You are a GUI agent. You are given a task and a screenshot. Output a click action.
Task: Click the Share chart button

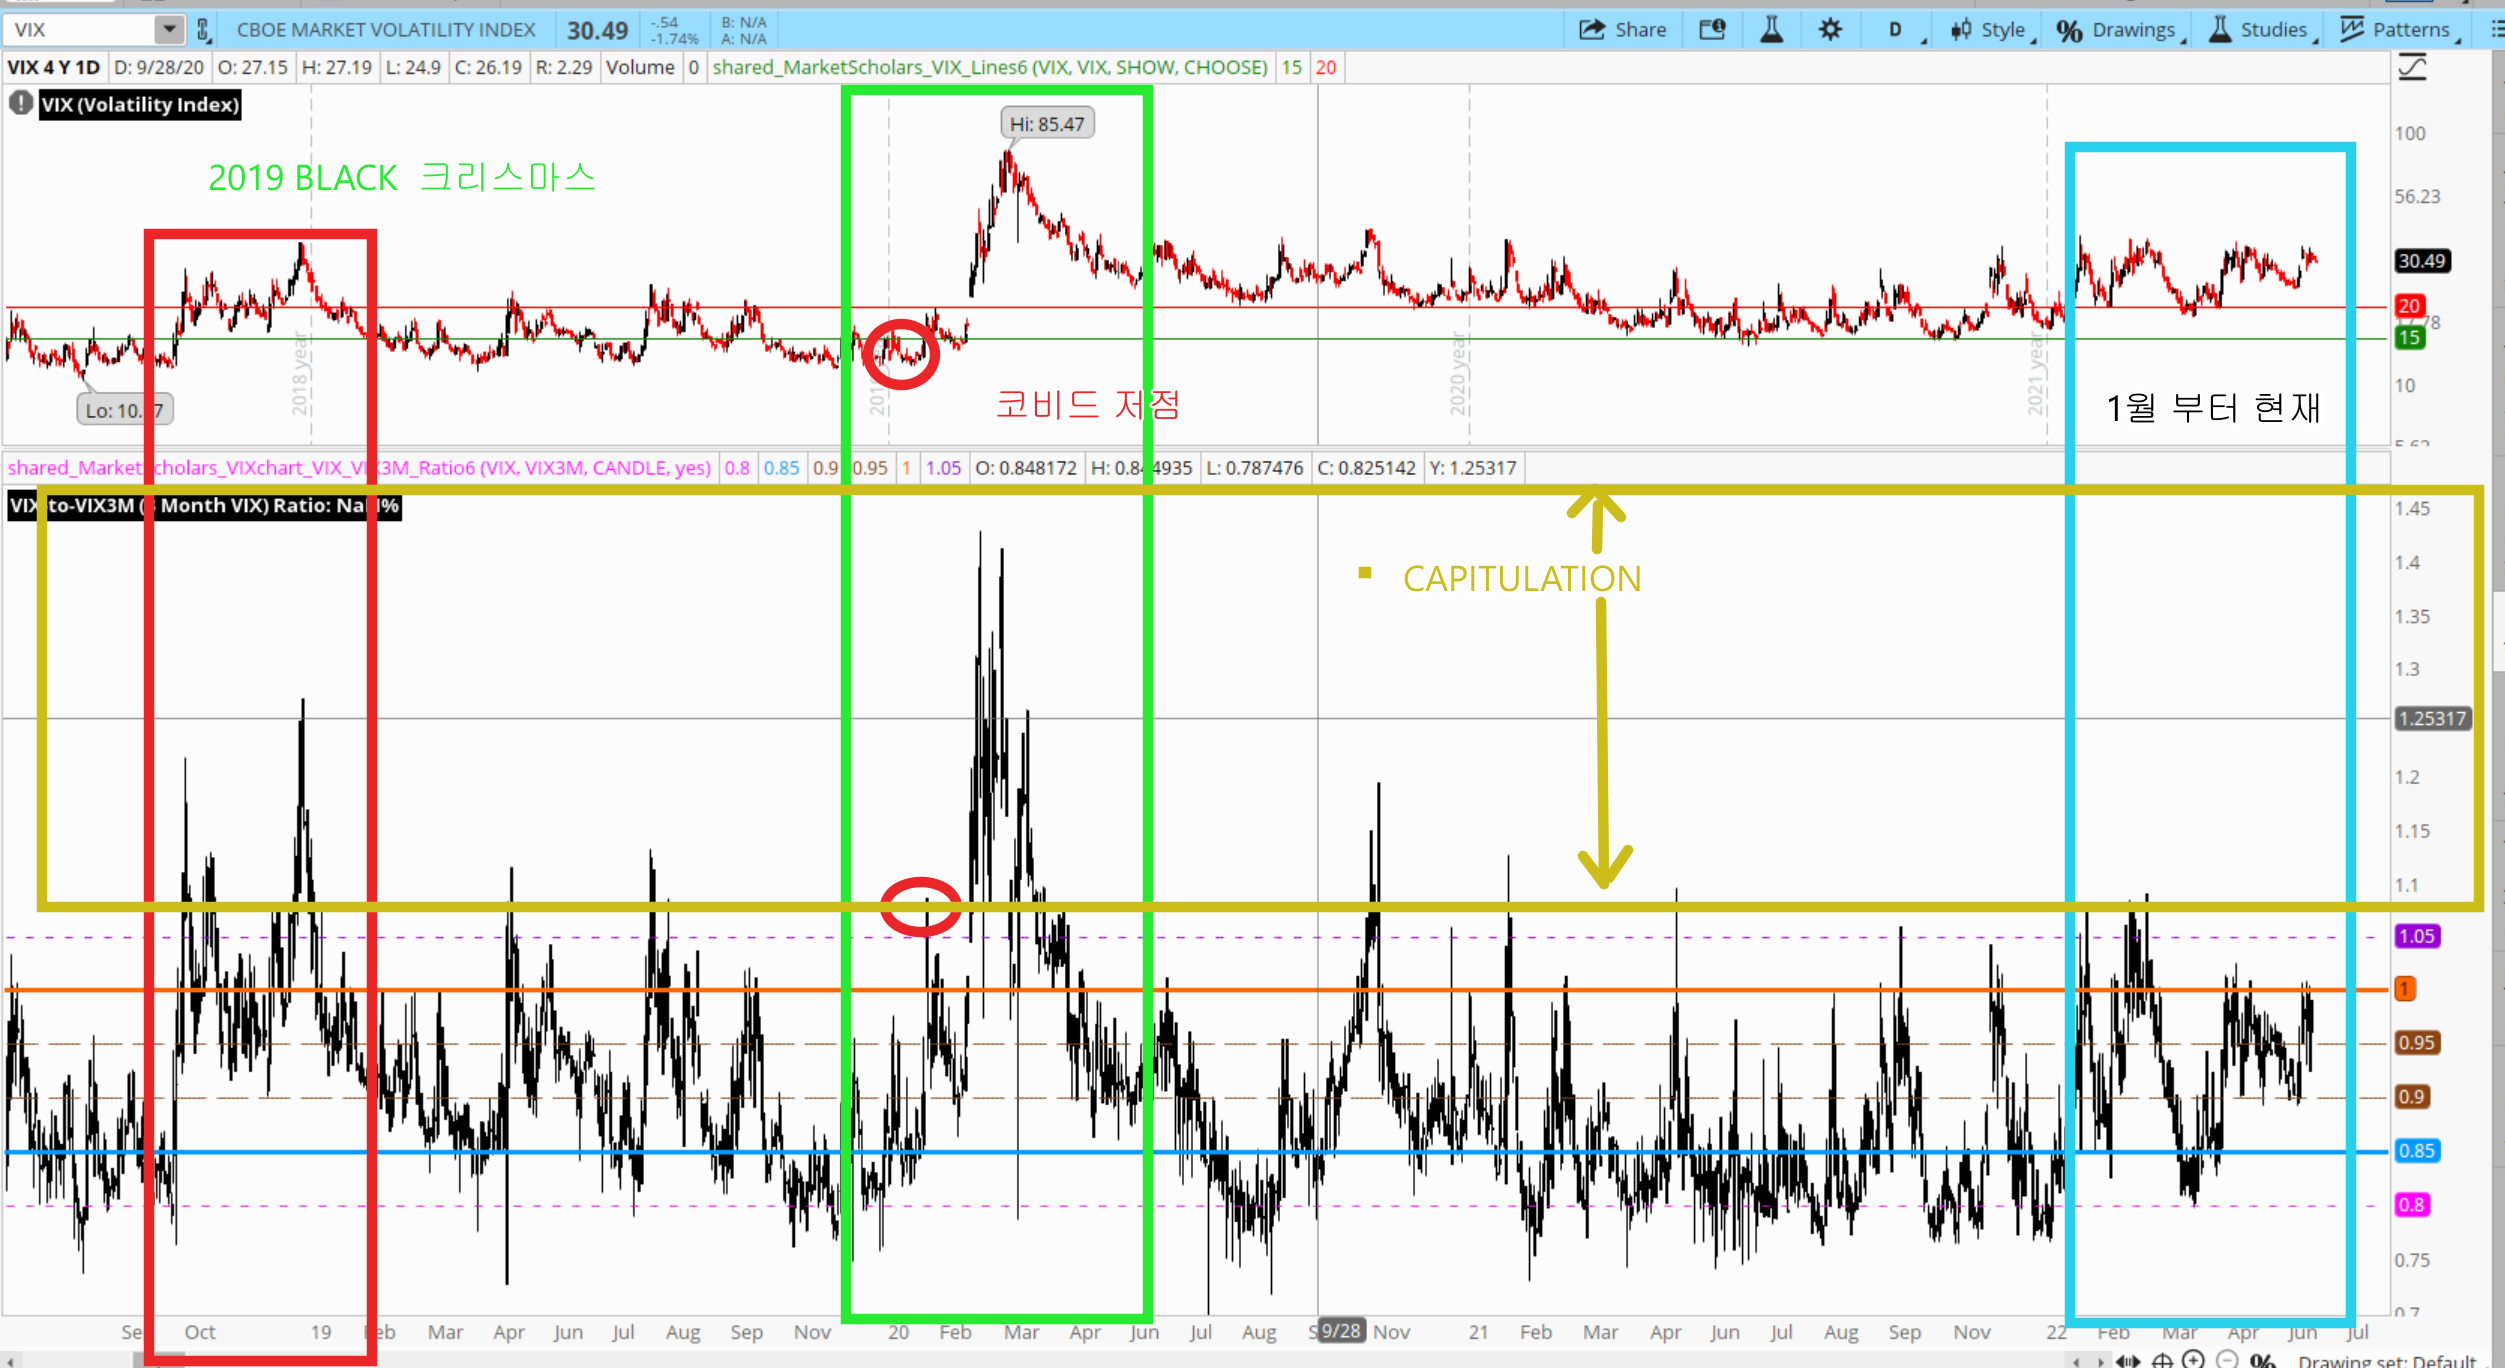(1622, 30)
